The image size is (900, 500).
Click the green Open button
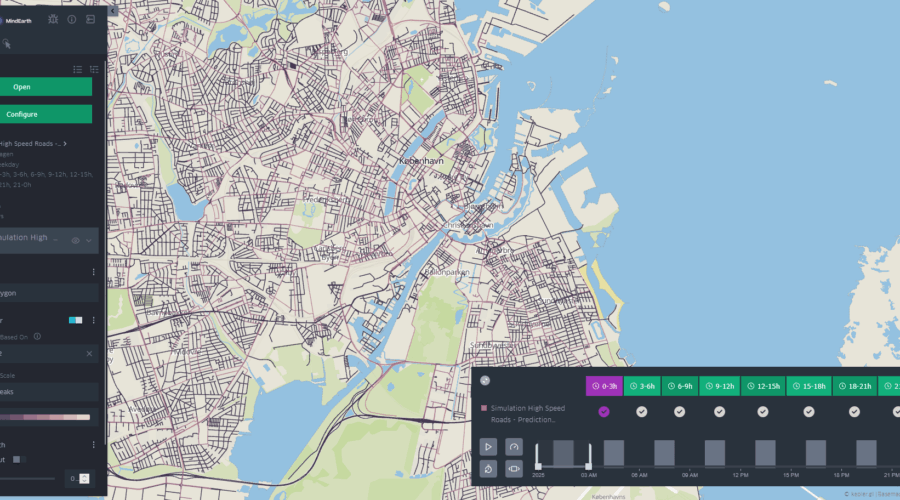46,87
